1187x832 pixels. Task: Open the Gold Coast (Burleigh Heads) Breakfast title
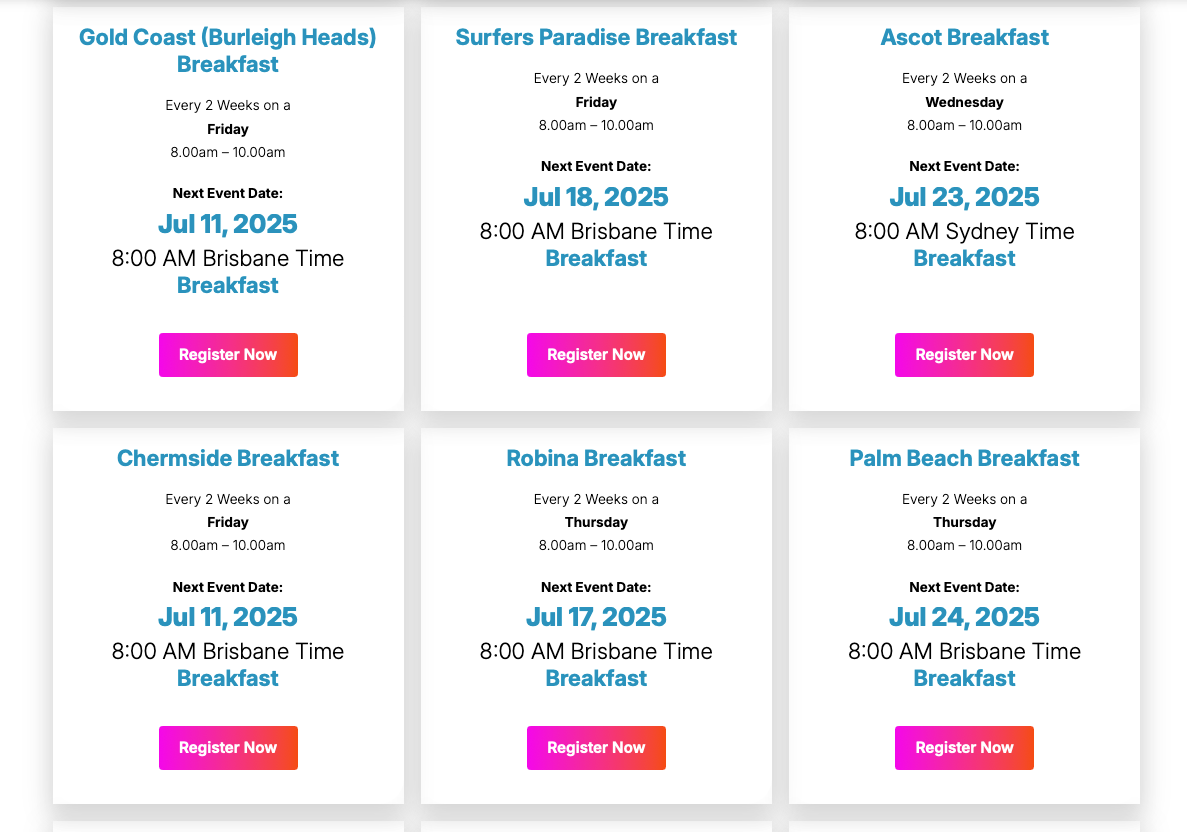coord(228,51)
